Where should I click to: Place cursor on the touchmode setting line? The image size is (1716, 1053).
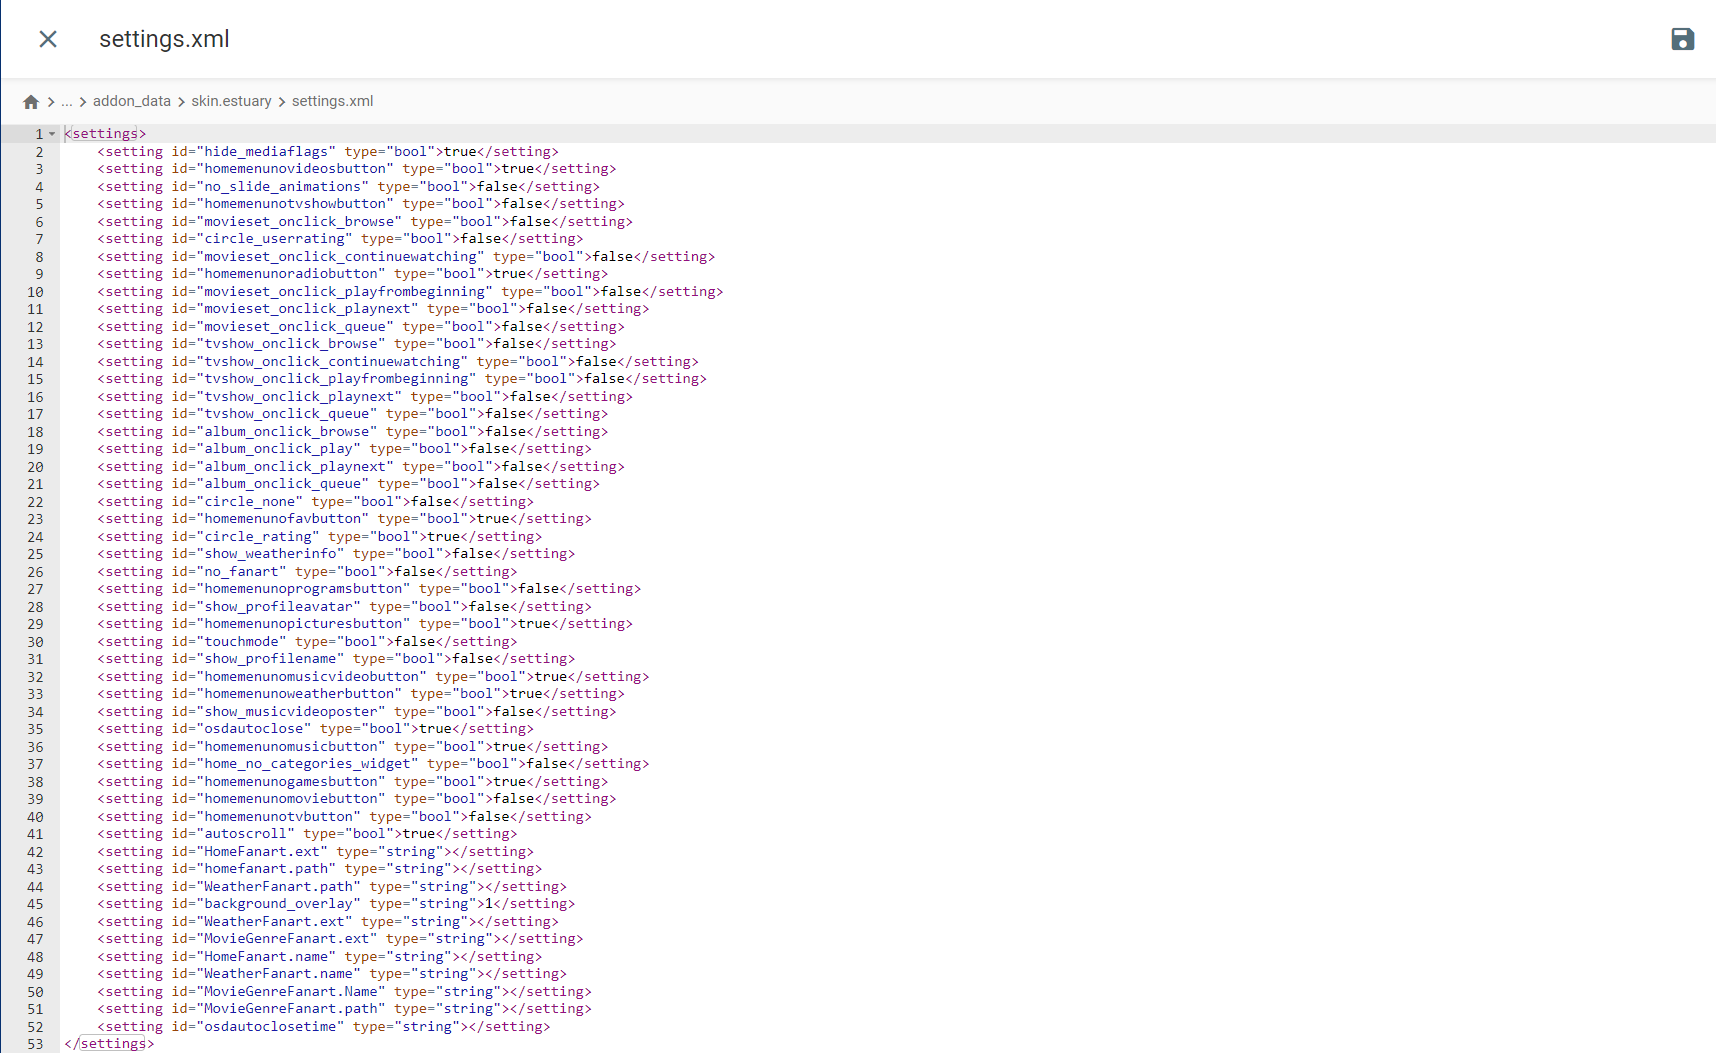coord(306,642)
